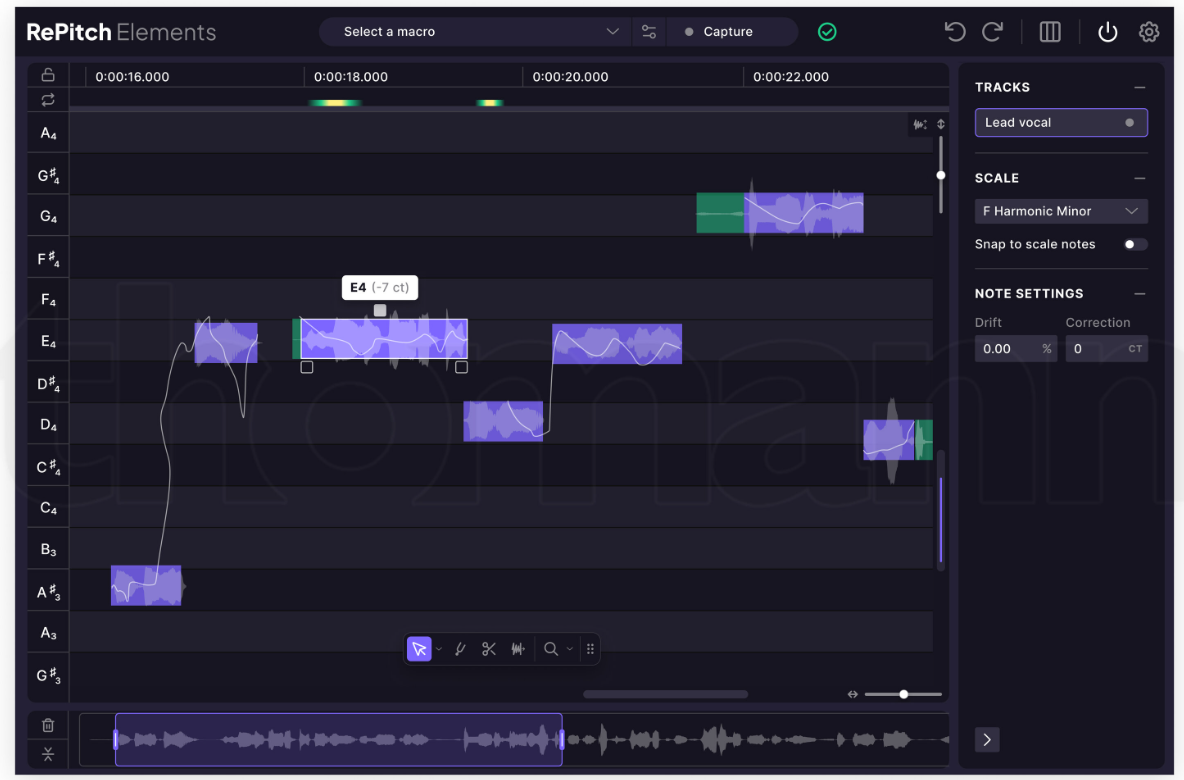Toggle the loop icon beside the timeline
Image resolution: width=1184 pixels, height=780 pixels.
pyautogui.click(x=48, y=99)
